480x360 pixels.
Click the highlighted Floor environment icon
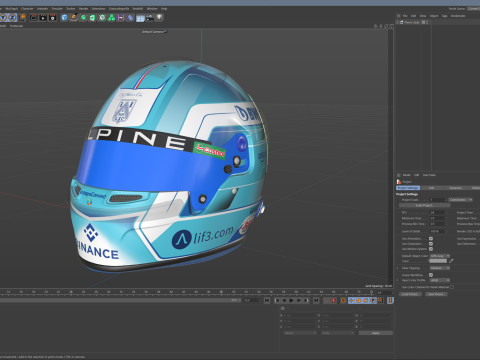(x=140, y=18)
